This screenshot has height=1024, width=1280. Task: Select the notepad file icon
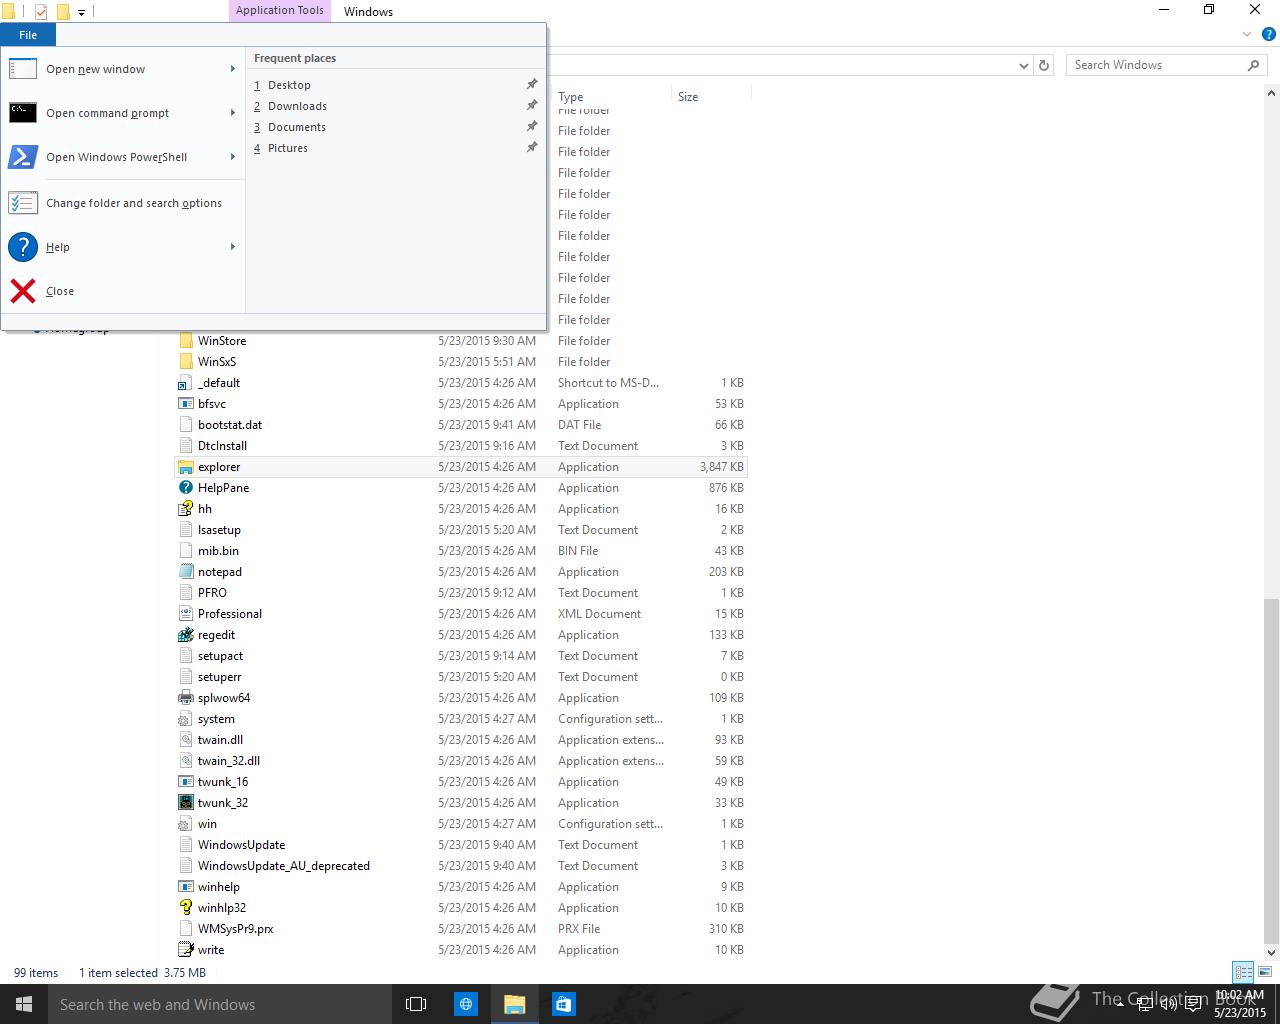(x=185, y=572)
